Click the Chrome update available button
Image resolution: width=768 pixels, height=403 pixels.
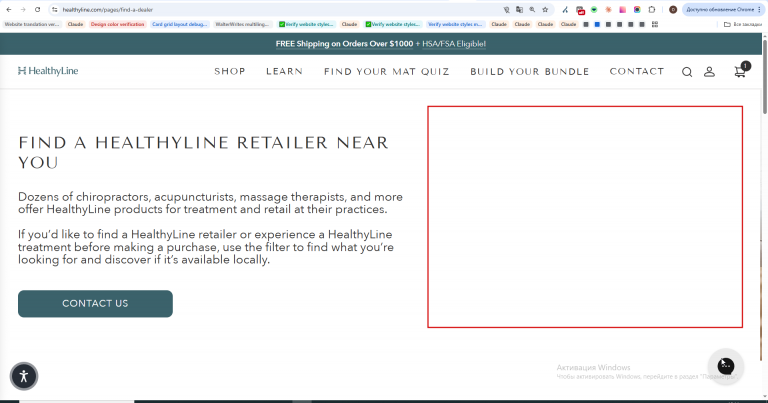pos(719,9)
